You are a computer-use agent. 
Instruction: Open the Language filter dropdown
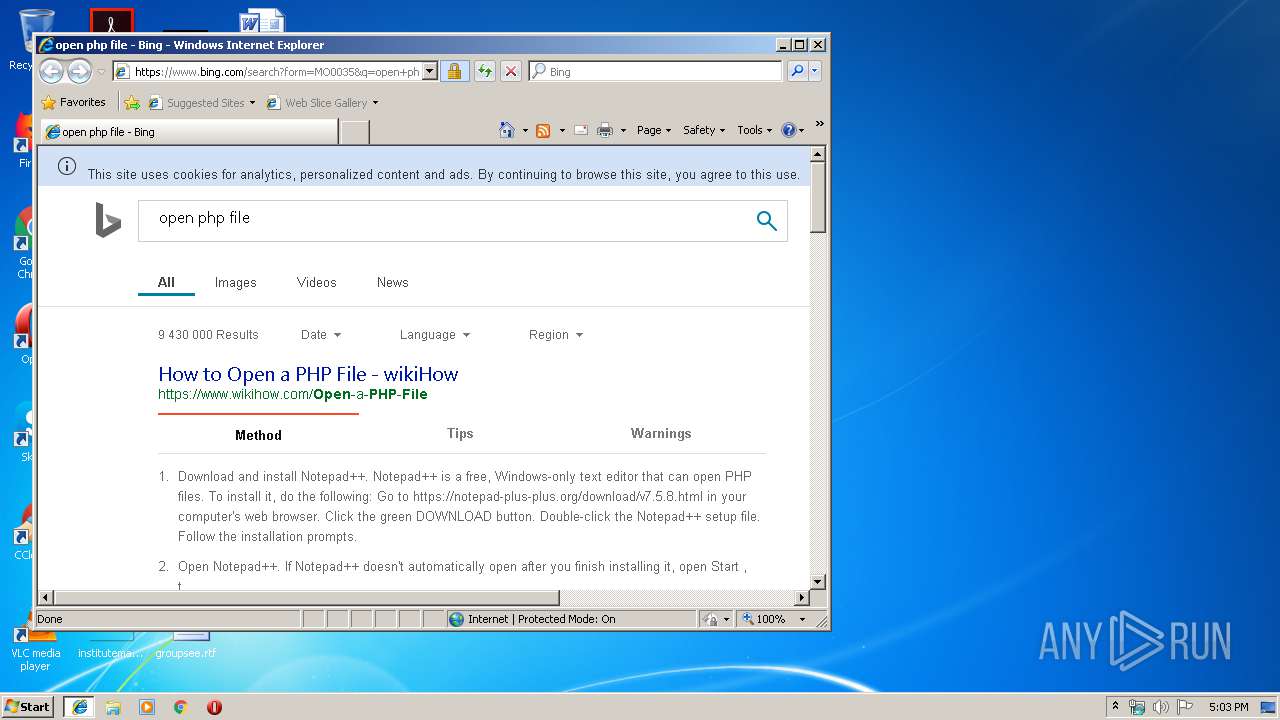[x=435, y=335]
